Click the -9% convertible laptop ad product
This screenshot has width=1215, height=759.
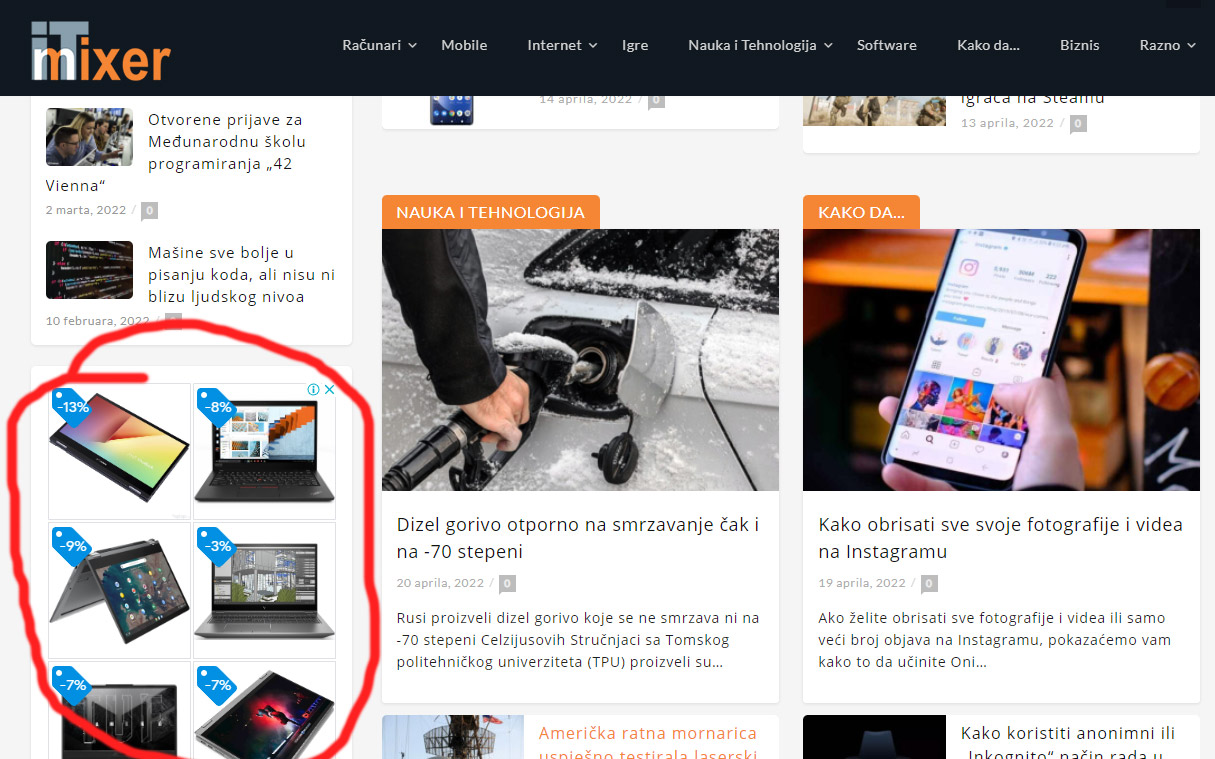point(119,590)
